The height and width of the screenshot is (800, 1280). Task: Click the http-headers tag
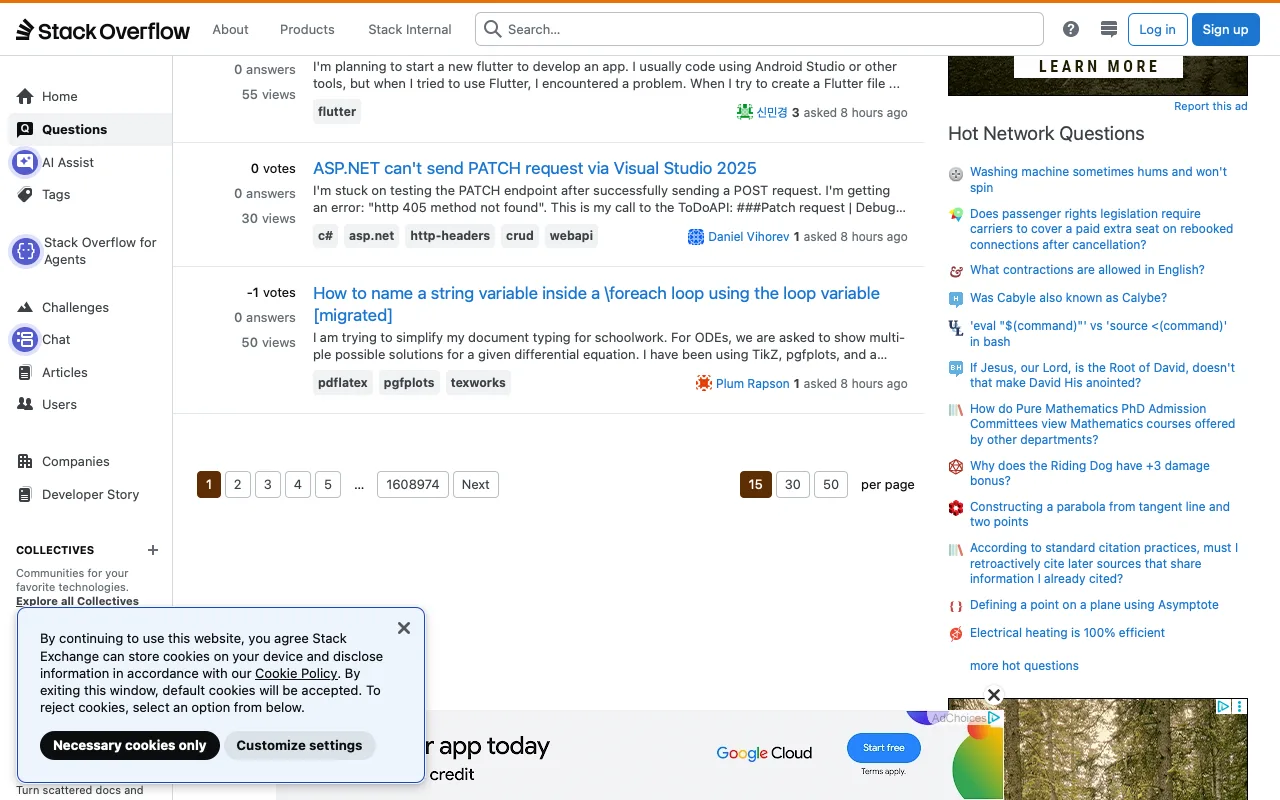tap(450, 236)
